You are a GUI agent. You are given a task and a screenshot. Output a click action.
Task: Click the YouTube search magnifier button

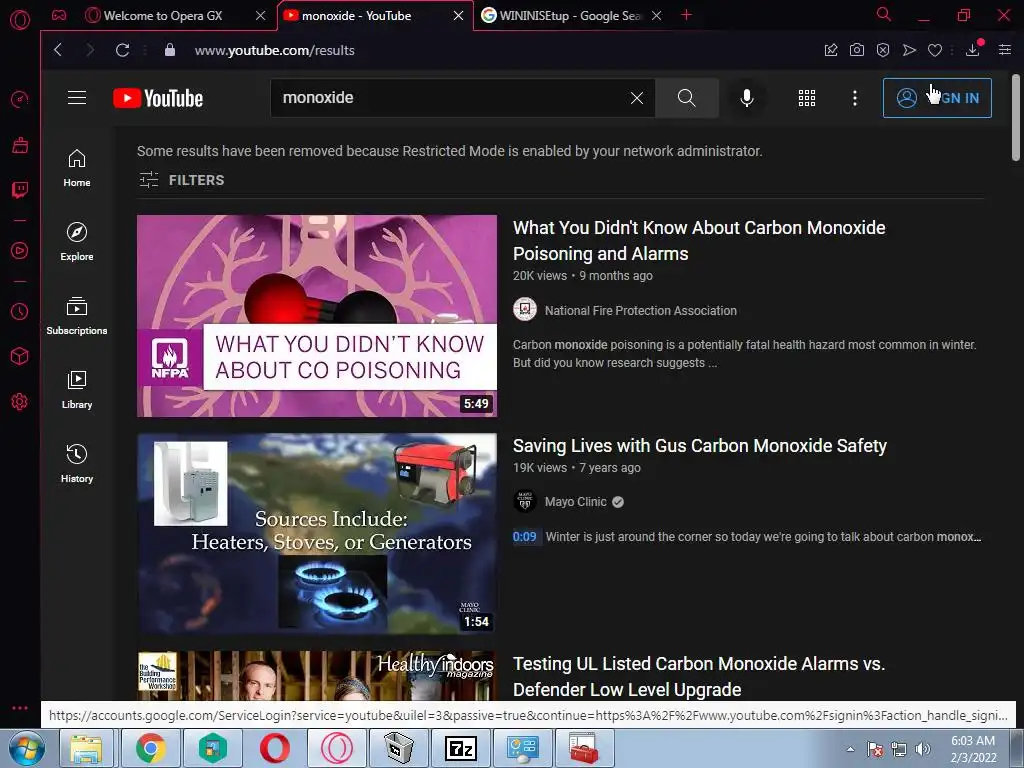click(x=686, y=98)
